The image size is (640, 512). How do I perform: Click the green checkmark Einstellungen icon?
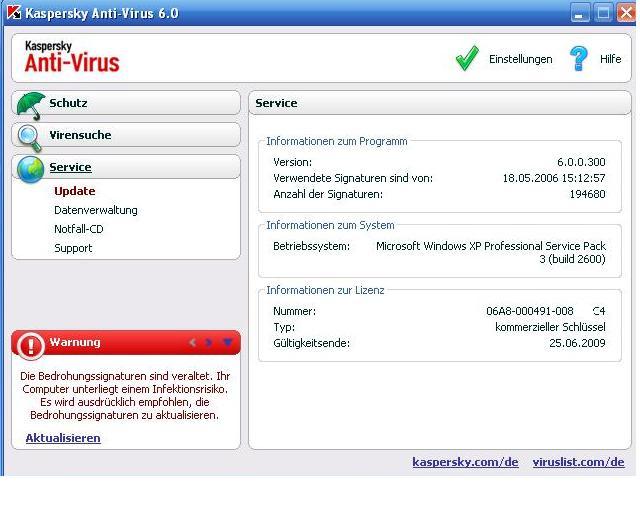tap(467, 58)
